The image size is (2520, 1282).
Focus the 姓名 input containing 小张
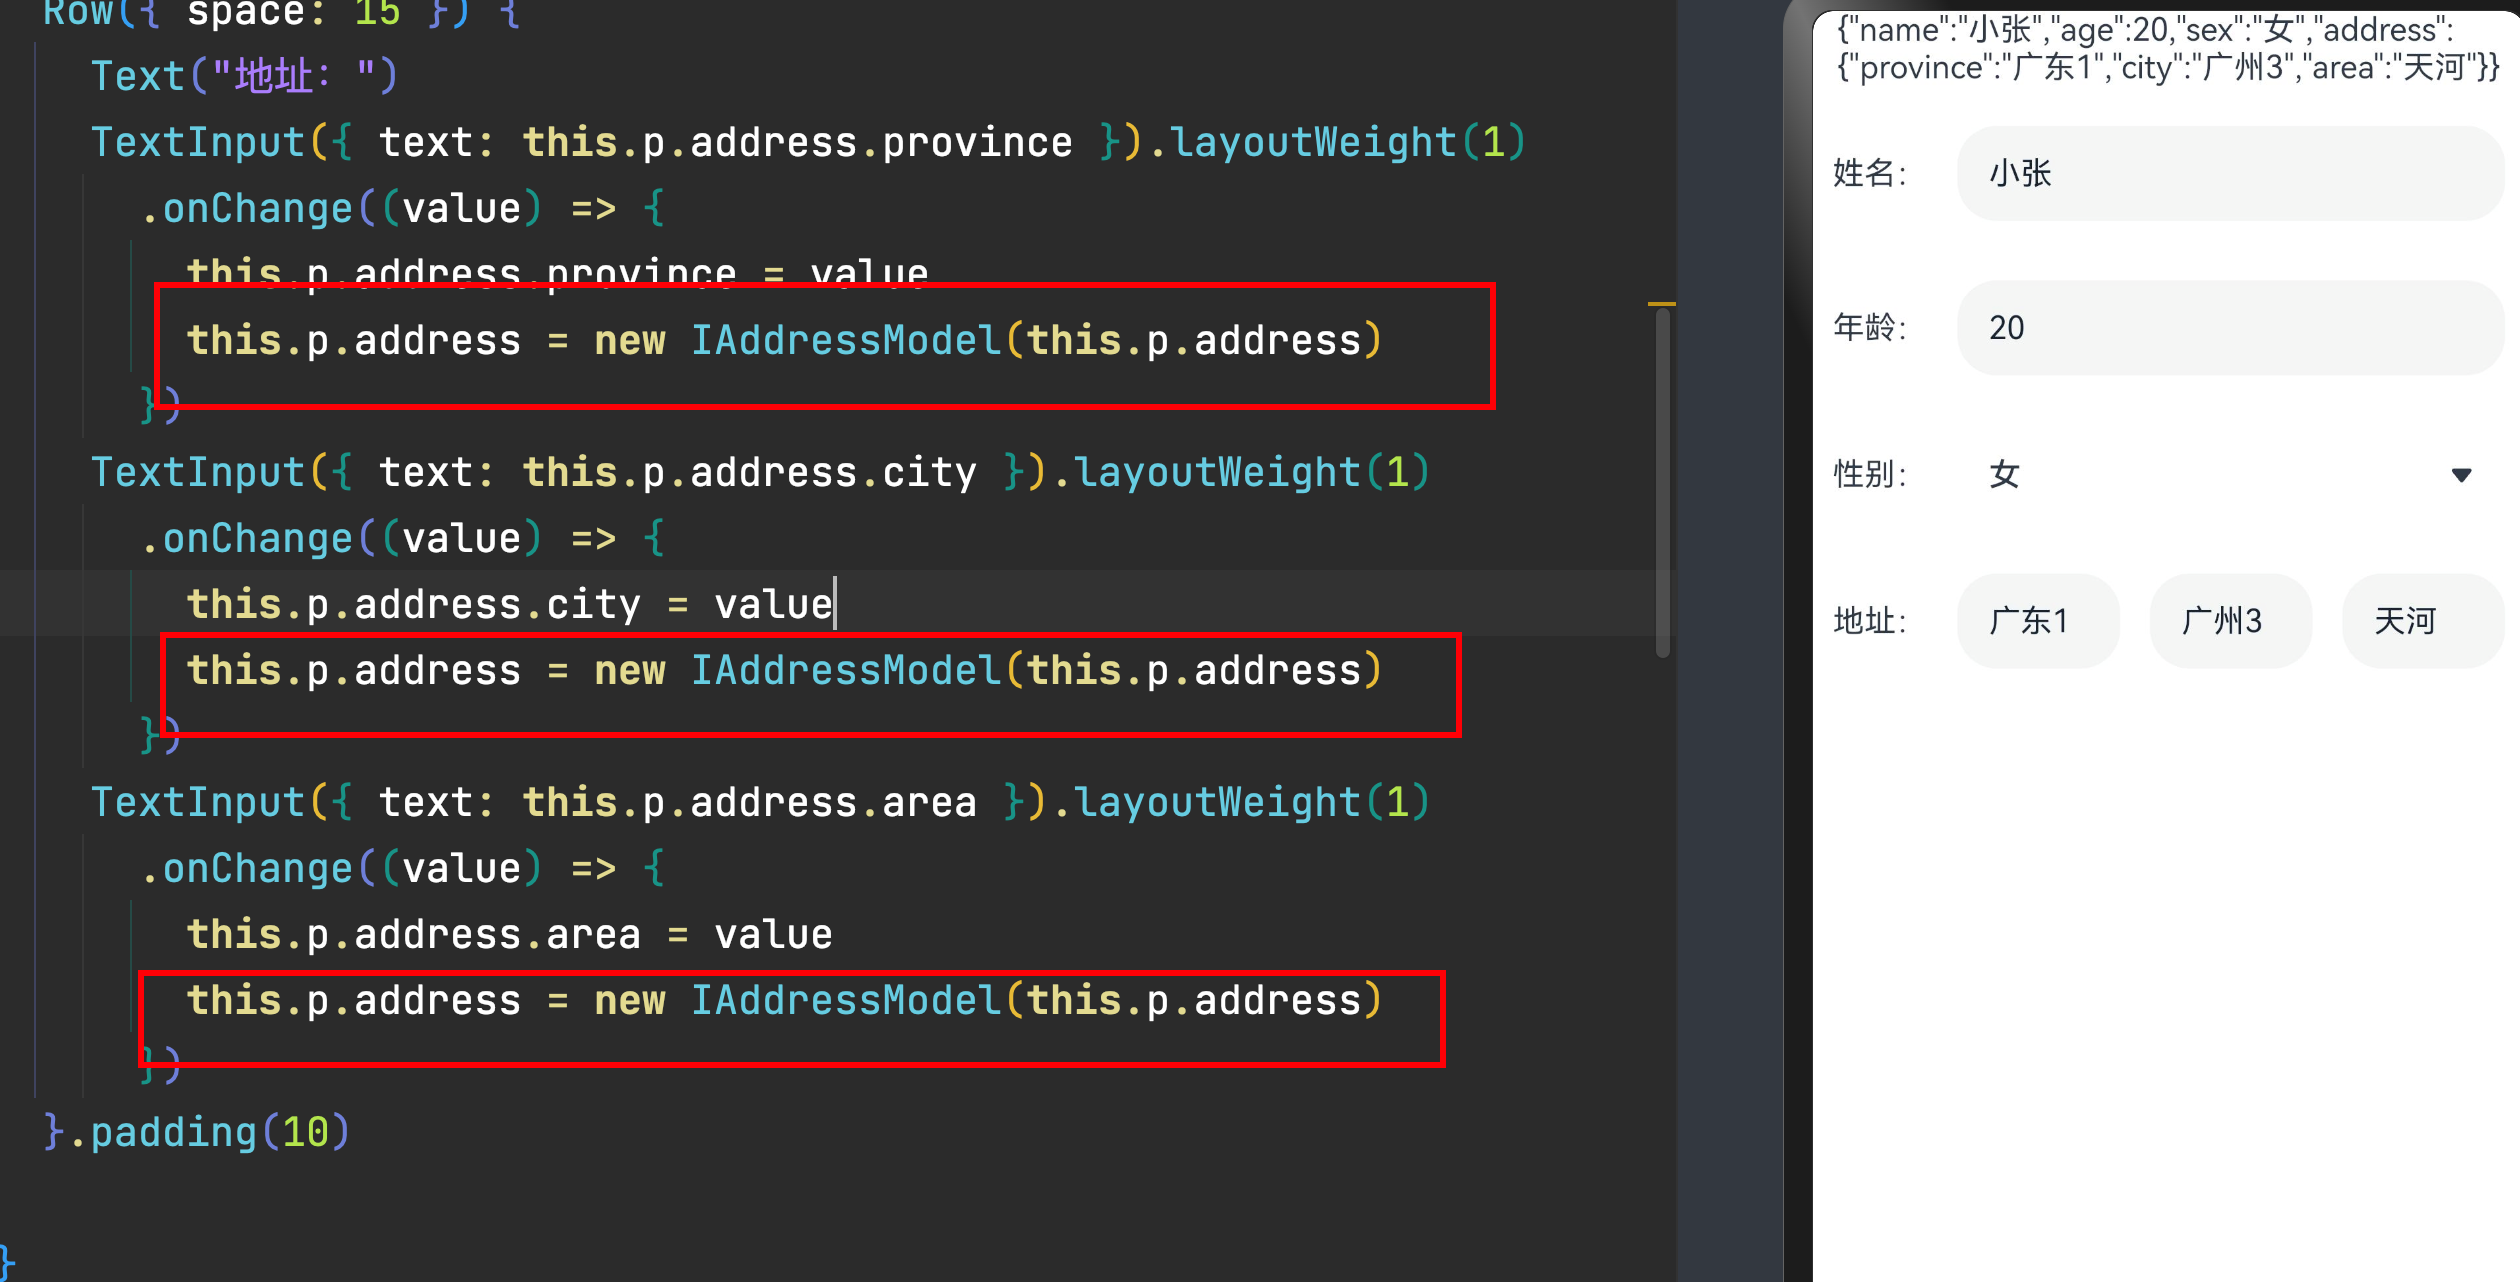tap(2230, 174)
